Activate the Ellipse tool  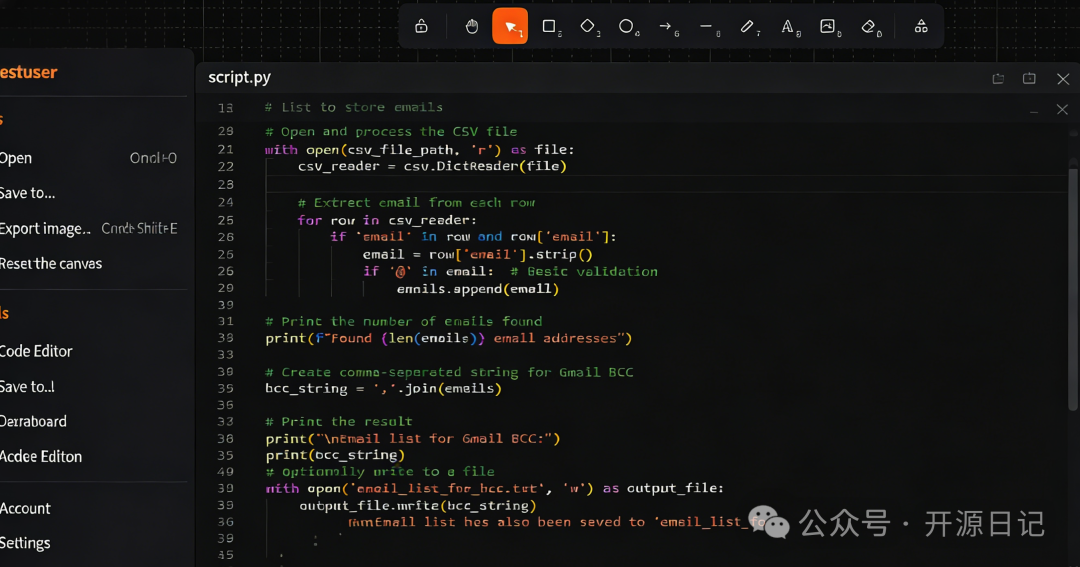coord(627,27)
